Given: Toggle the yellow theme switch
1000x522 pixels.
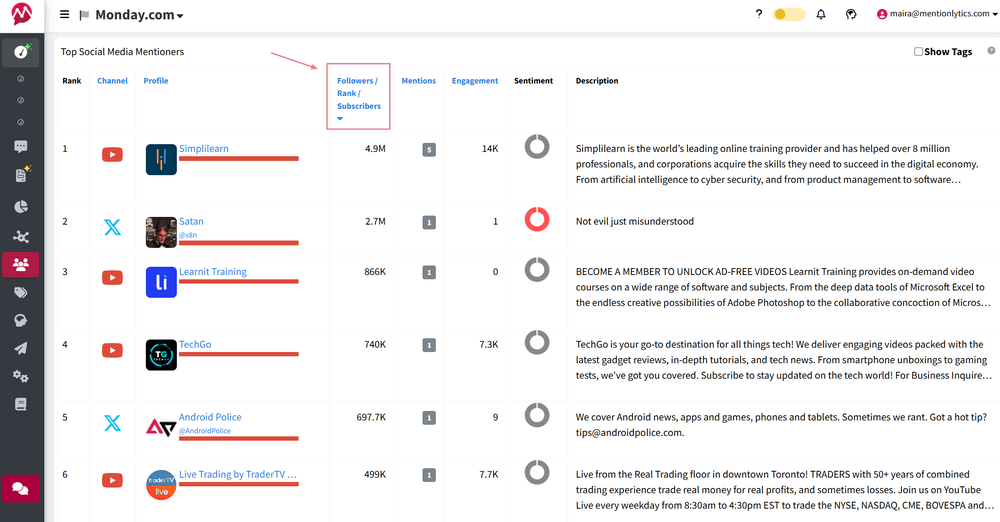Looking at the screenshot, I should click(789, 14).
